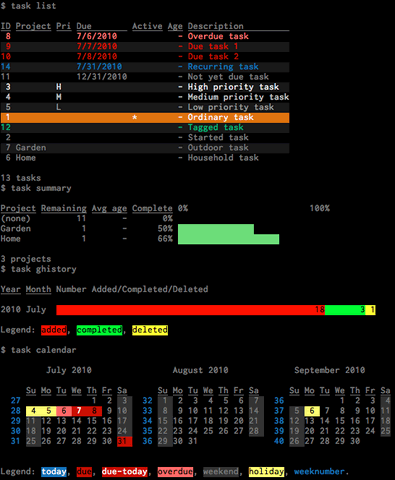Click the yellow 'deleted' legend label
The width and height of the screenshot is (395, 480).
pyautogui.click(x=150, y=330)
